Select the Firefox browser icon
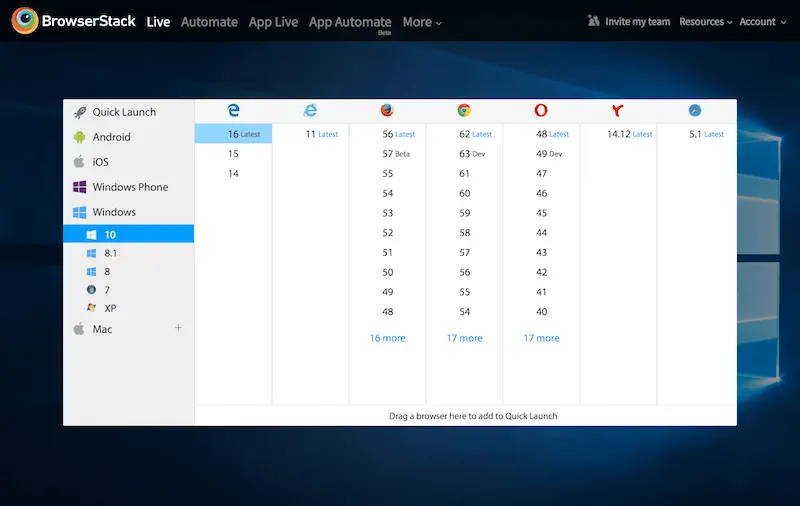The width and height of the screenshot is (800, 506). coord(387,110)
